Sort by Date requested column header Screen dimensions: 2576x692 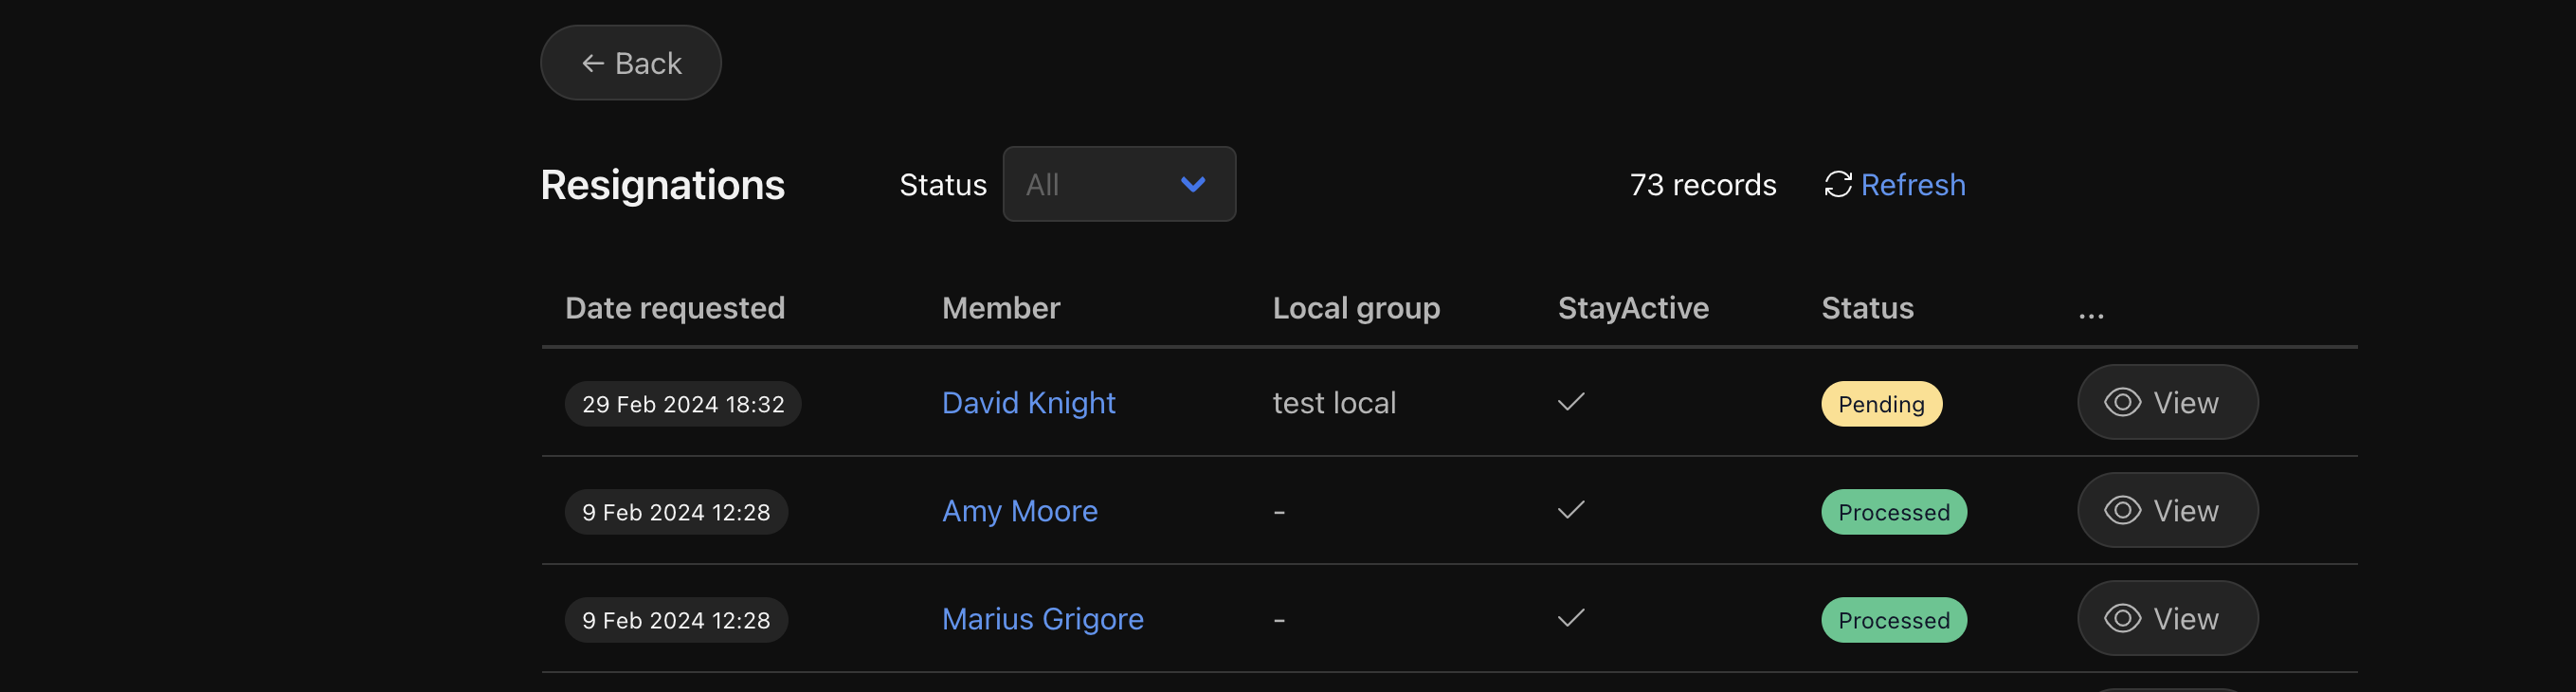675,308
